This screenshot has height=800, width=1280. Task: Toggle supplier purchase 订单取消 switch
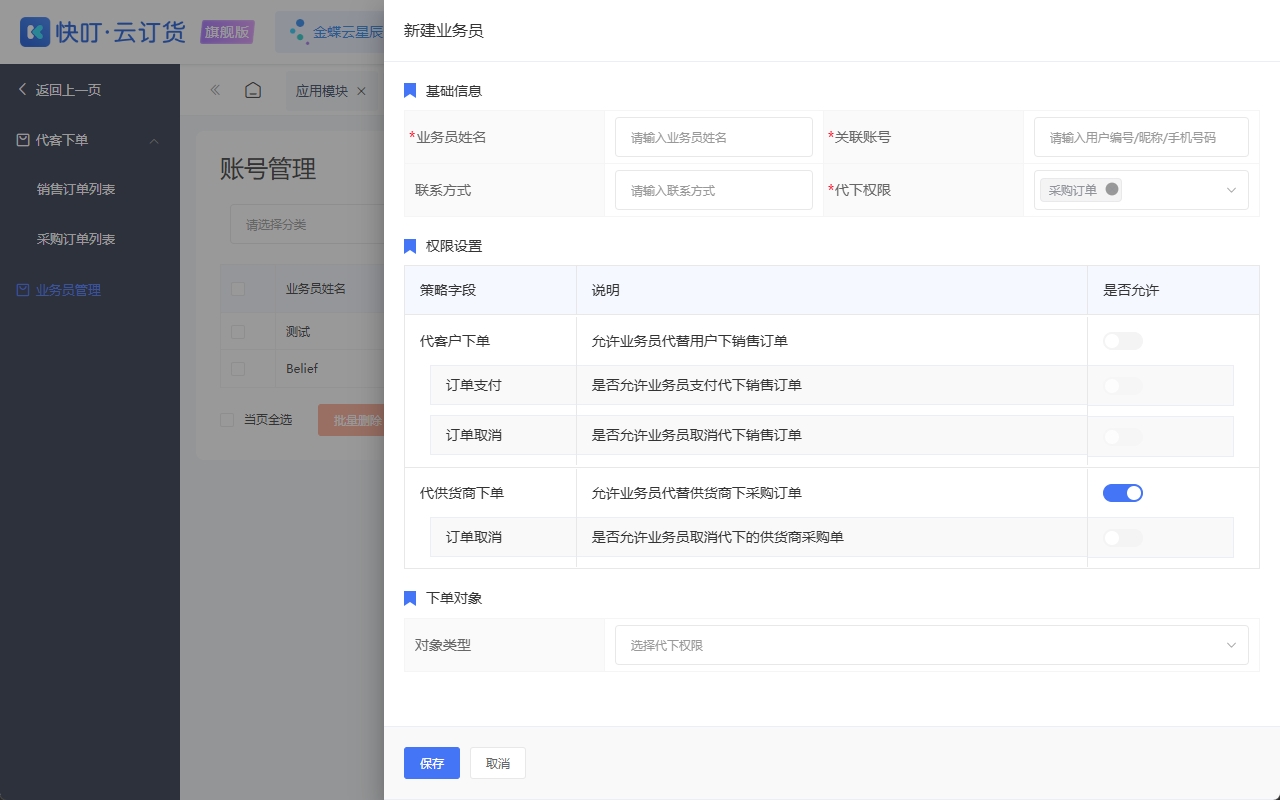(x=1123, y=538)
